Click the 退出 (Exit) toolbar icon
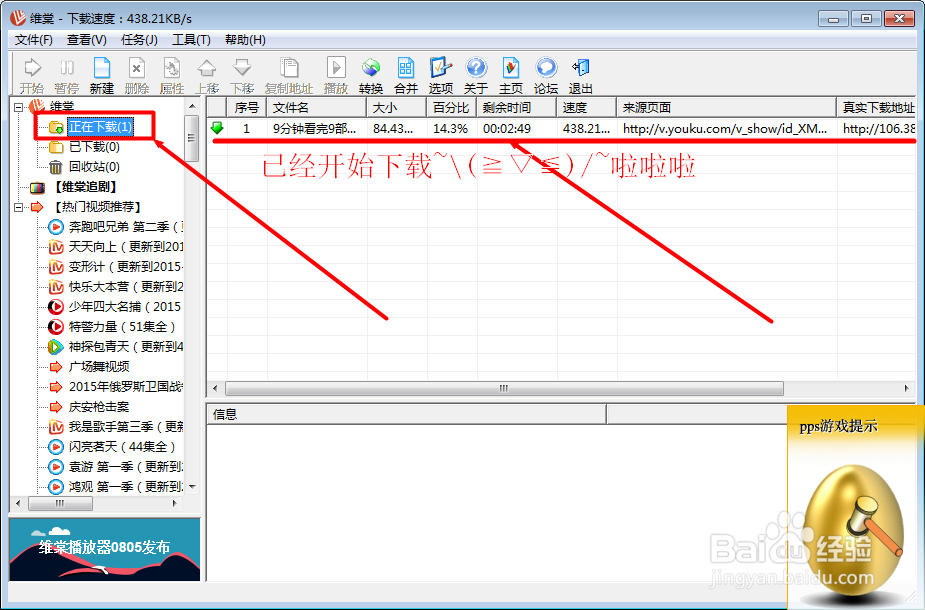Image resolution: width=925 pixels, height=610 pixels. tap(580, 76)
